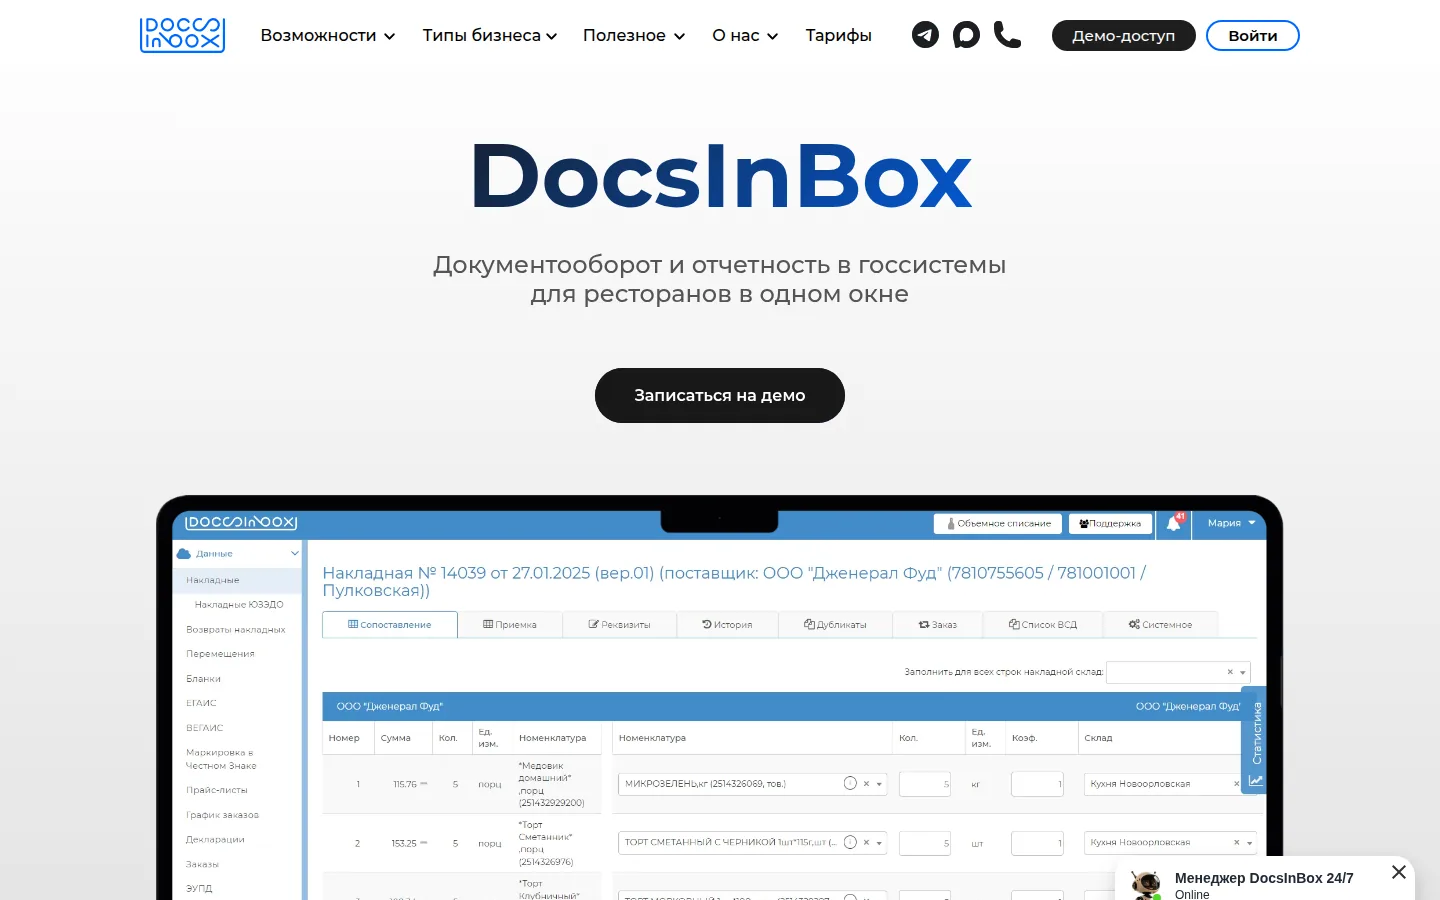Expand the О нас menu
This screenshot has width=1440, height=900.
[x=745, y=35]
